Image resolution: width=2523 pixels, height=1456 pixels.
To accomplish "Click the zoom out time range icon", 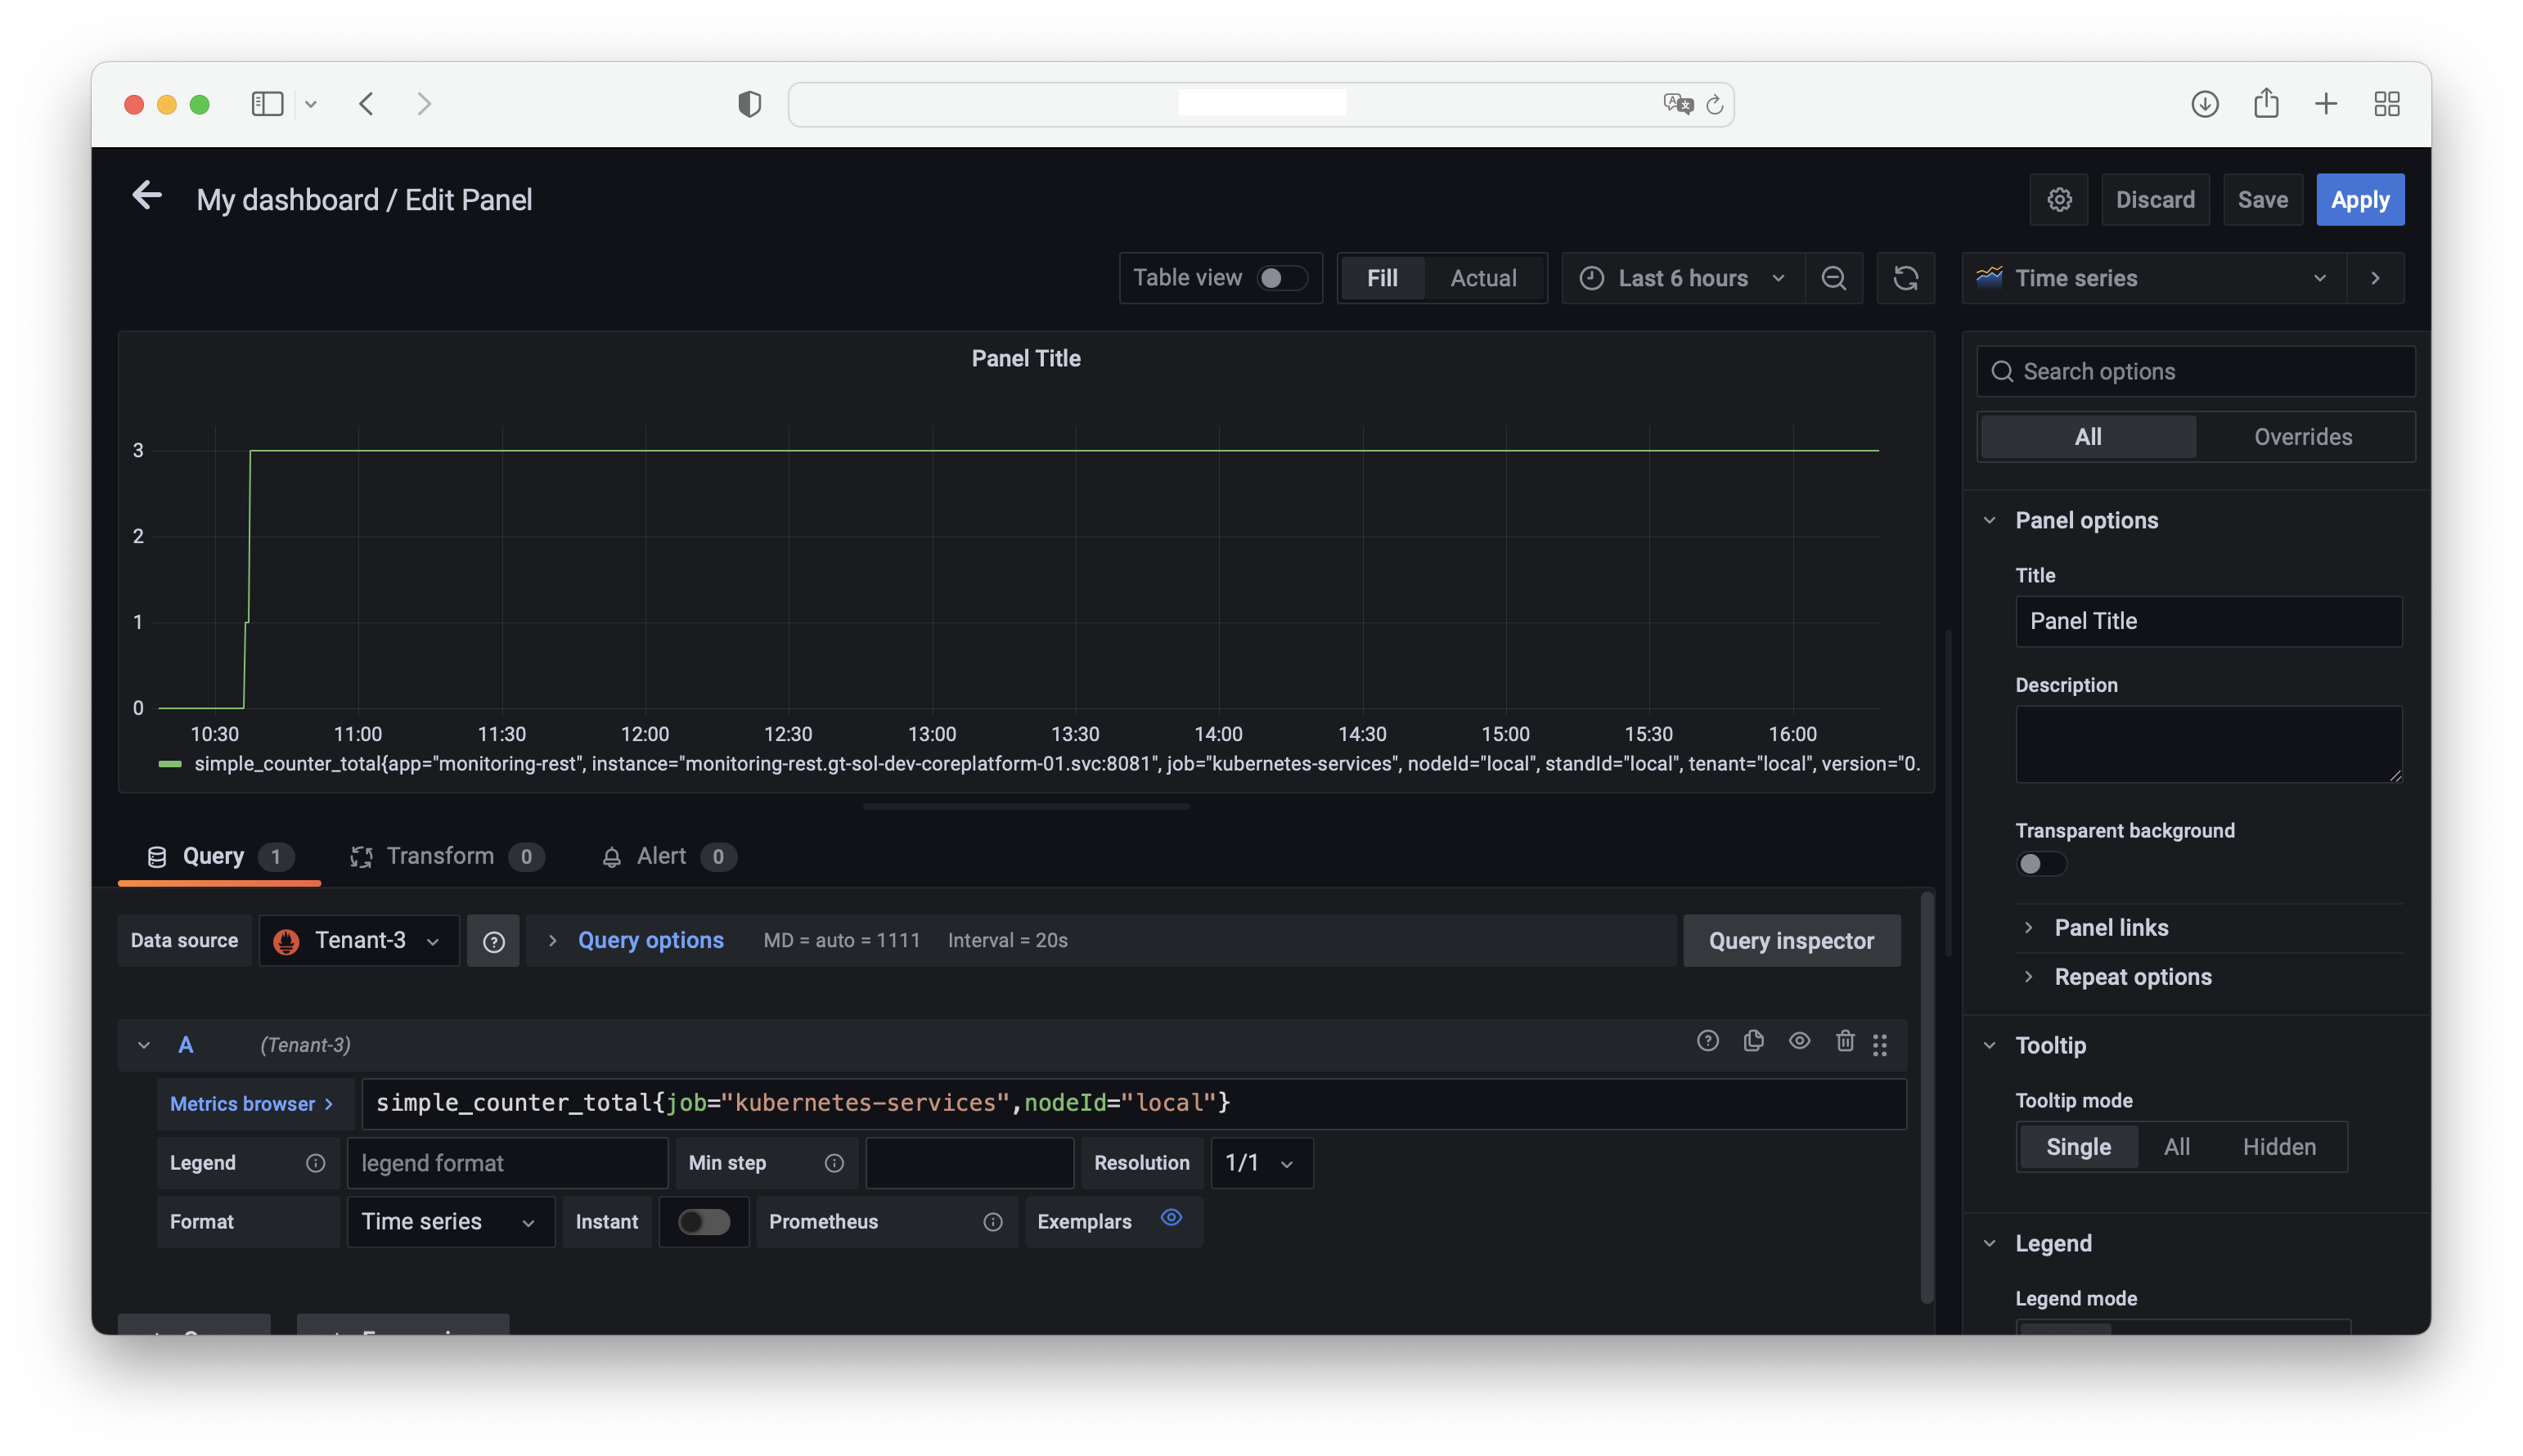I will click(1833, 278).
